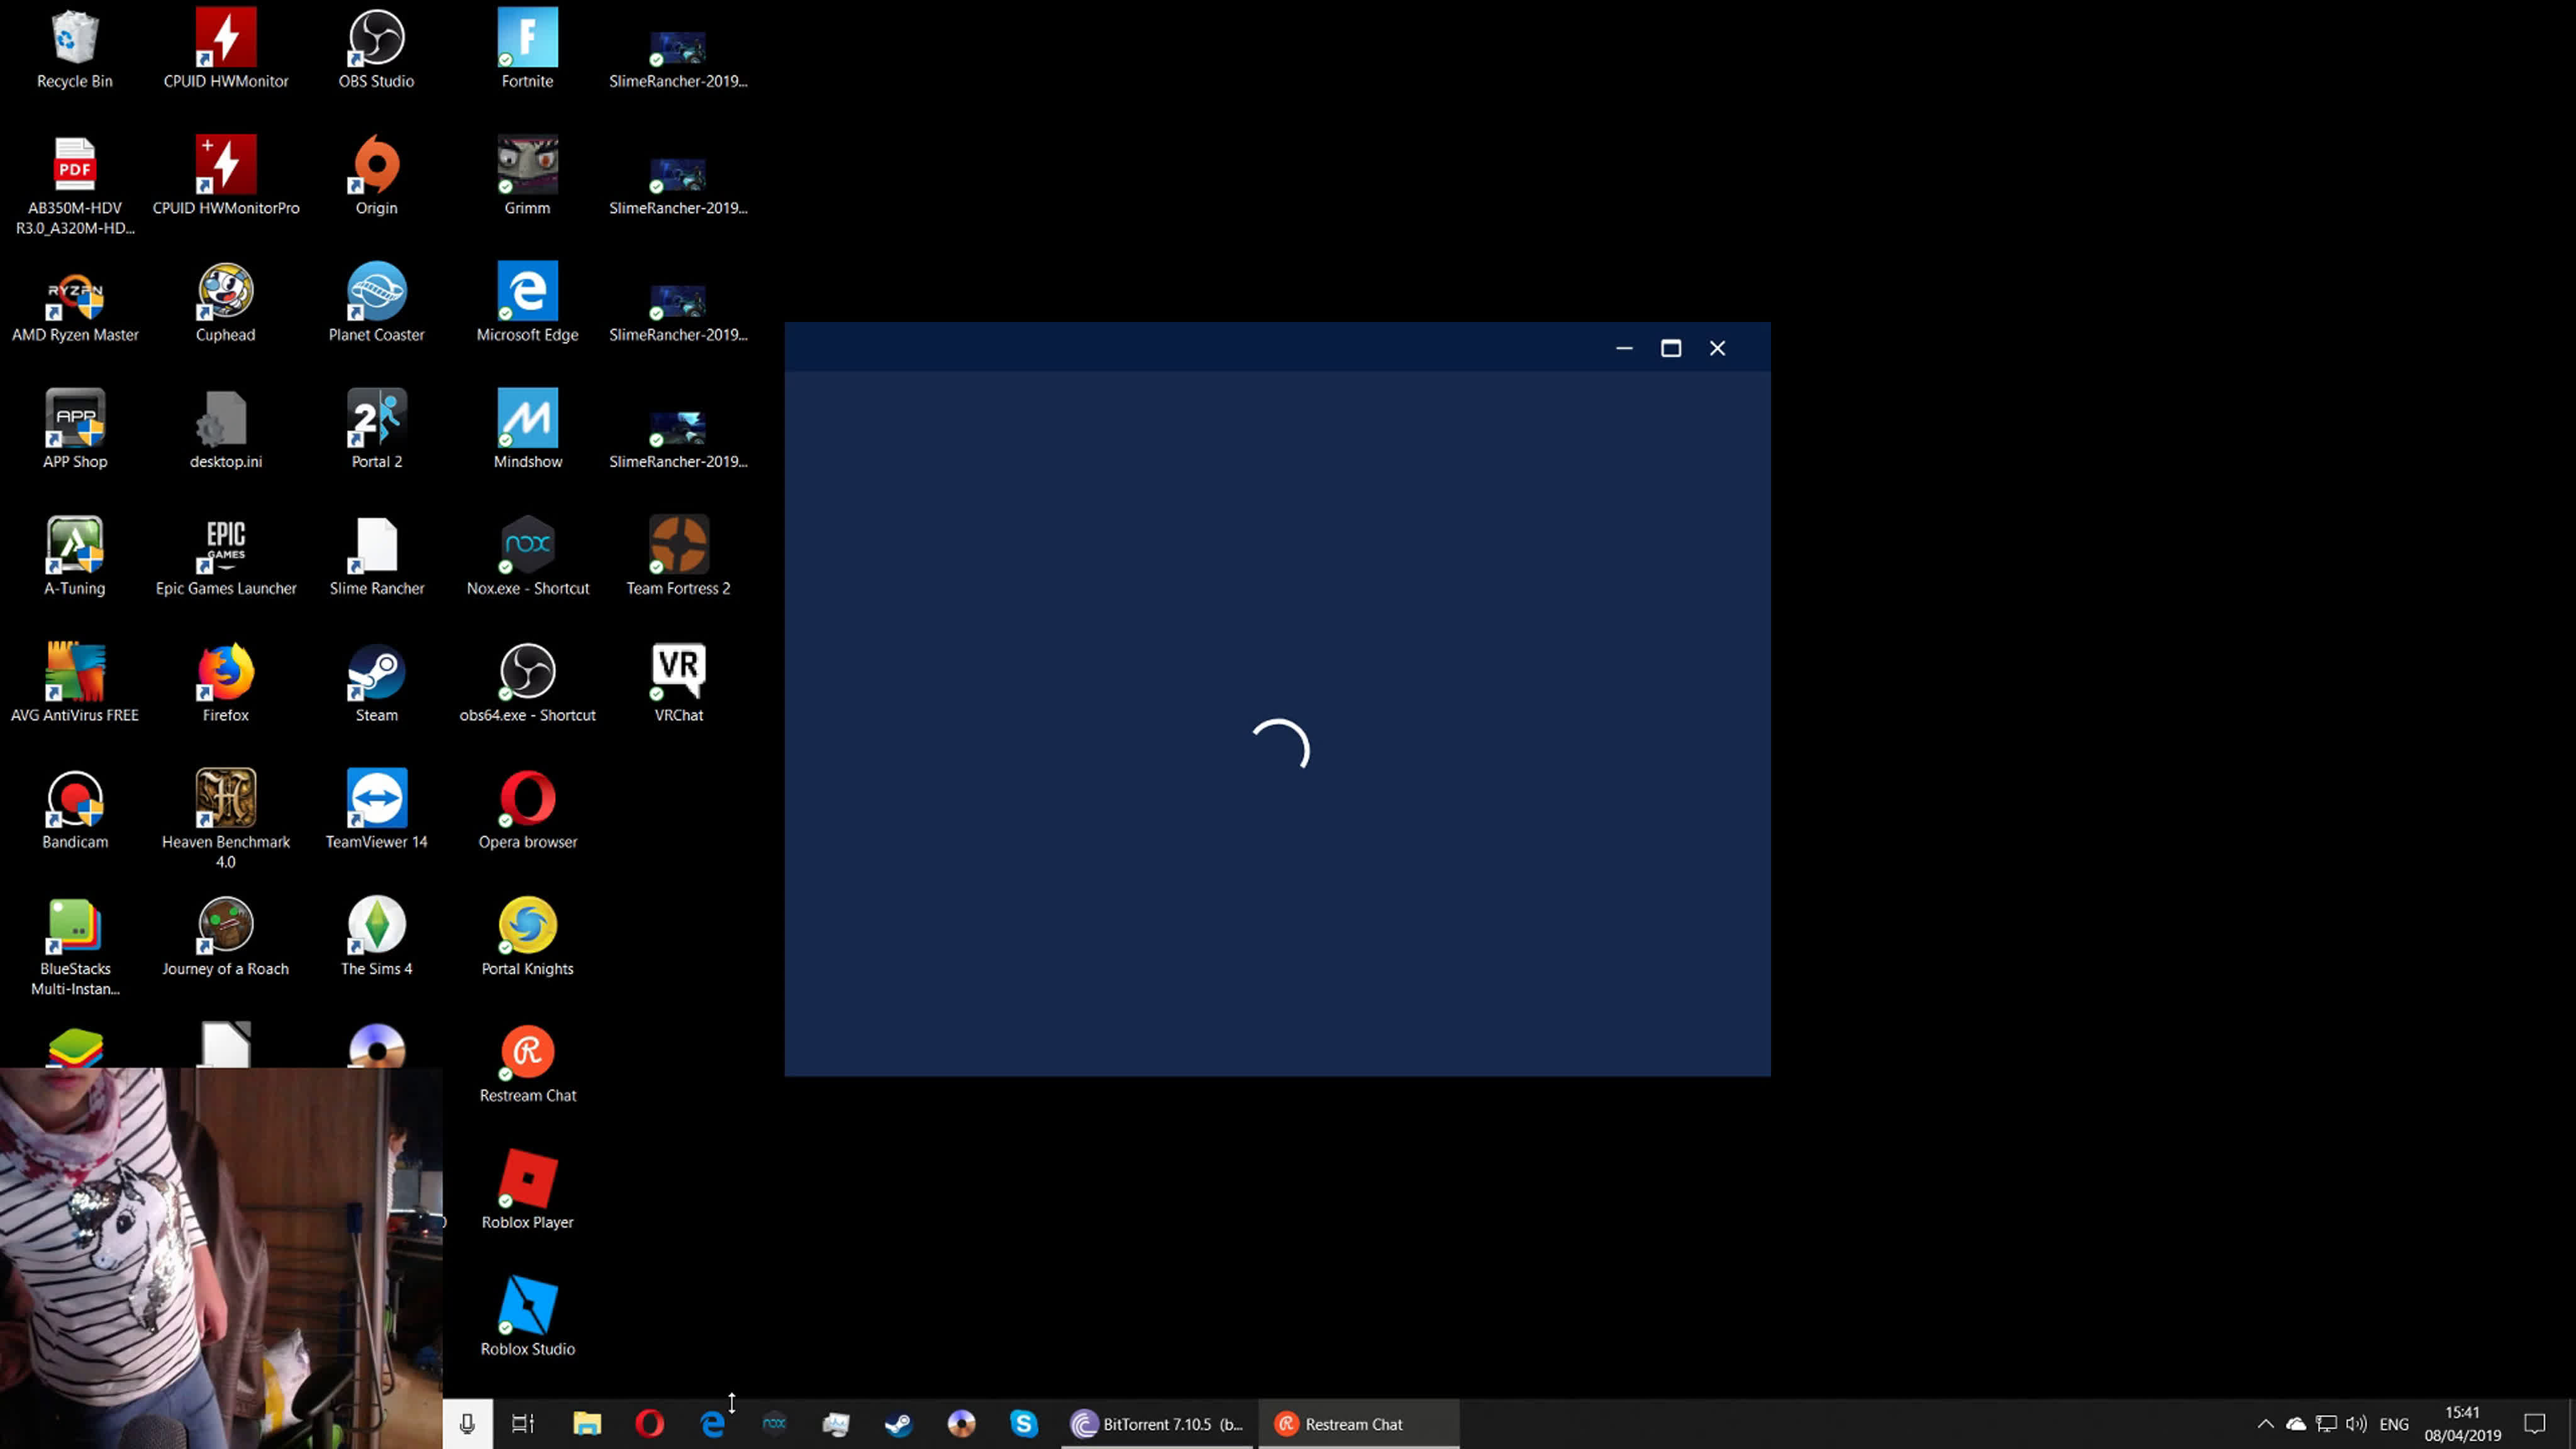The width and height of the screenshot is (2576, 1449).
Task: Open the Recycle Bin desktop icon
Action: tap(75, 50)
